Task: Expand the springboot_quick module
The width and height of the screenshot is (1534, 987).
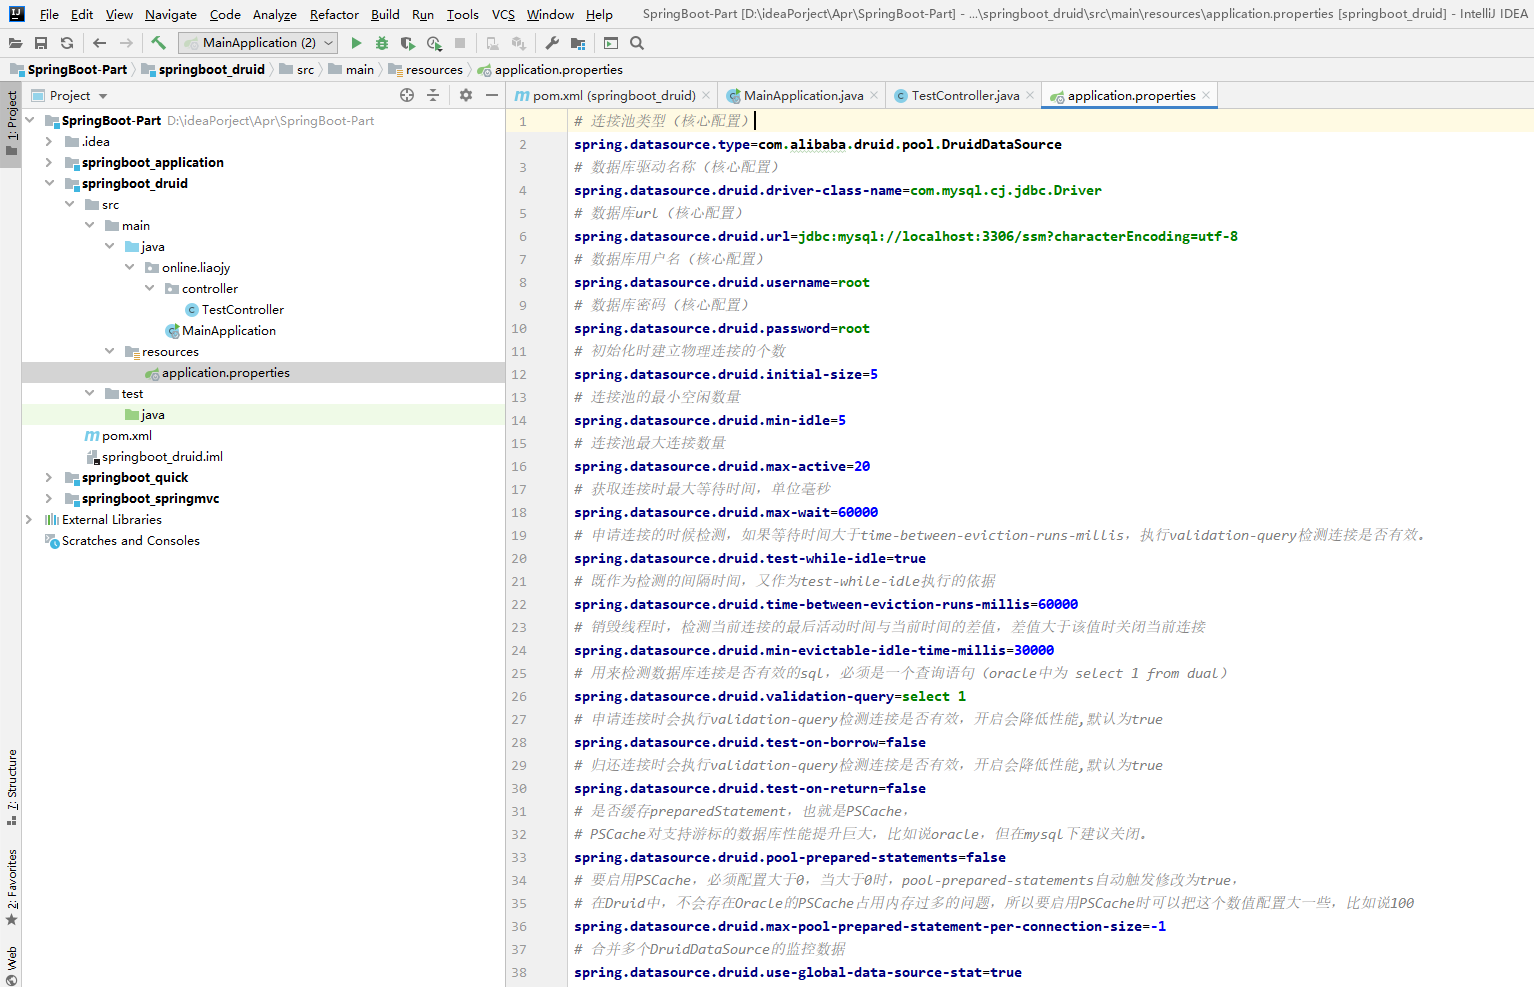Action: (49, 478)
